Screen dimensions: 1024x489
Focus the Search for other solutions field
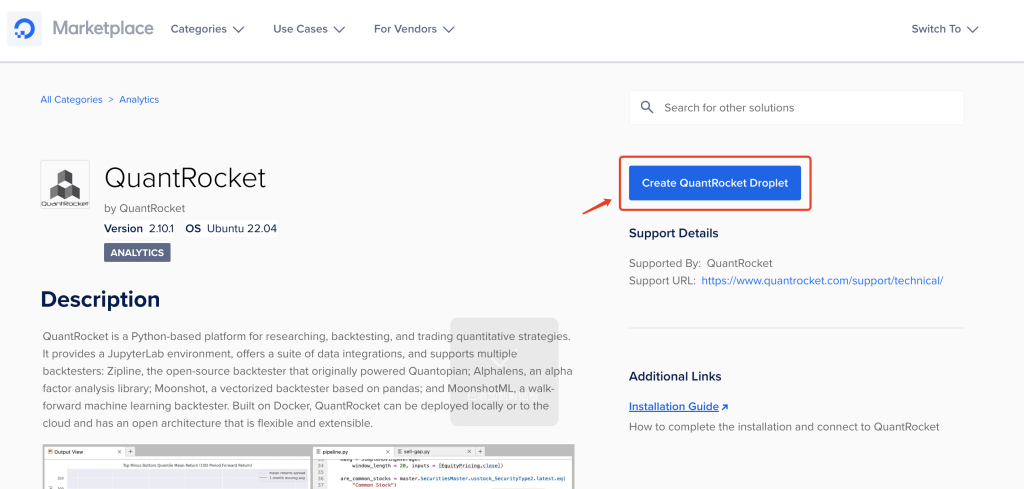(x=796, y=107)
